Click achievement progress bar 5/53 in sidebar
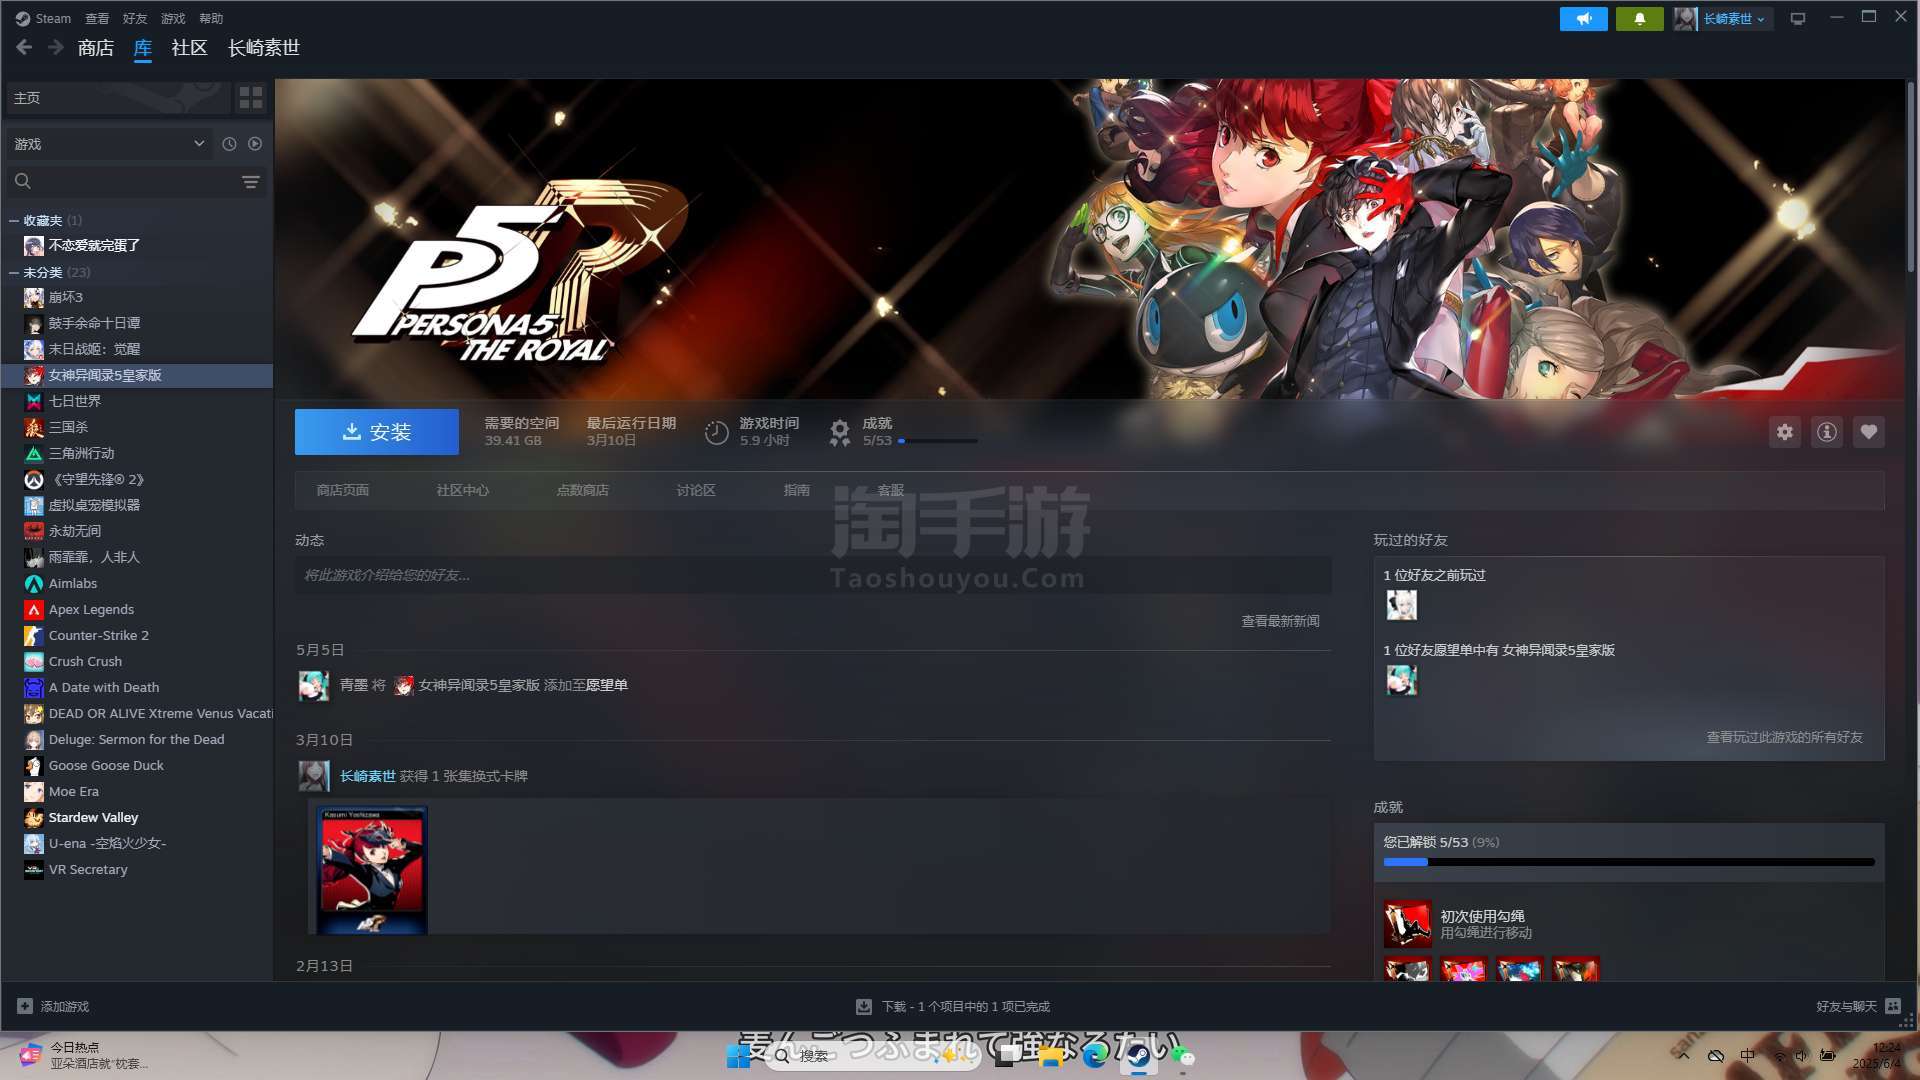The image size is (1920, 1080). tap(1629, 862)
